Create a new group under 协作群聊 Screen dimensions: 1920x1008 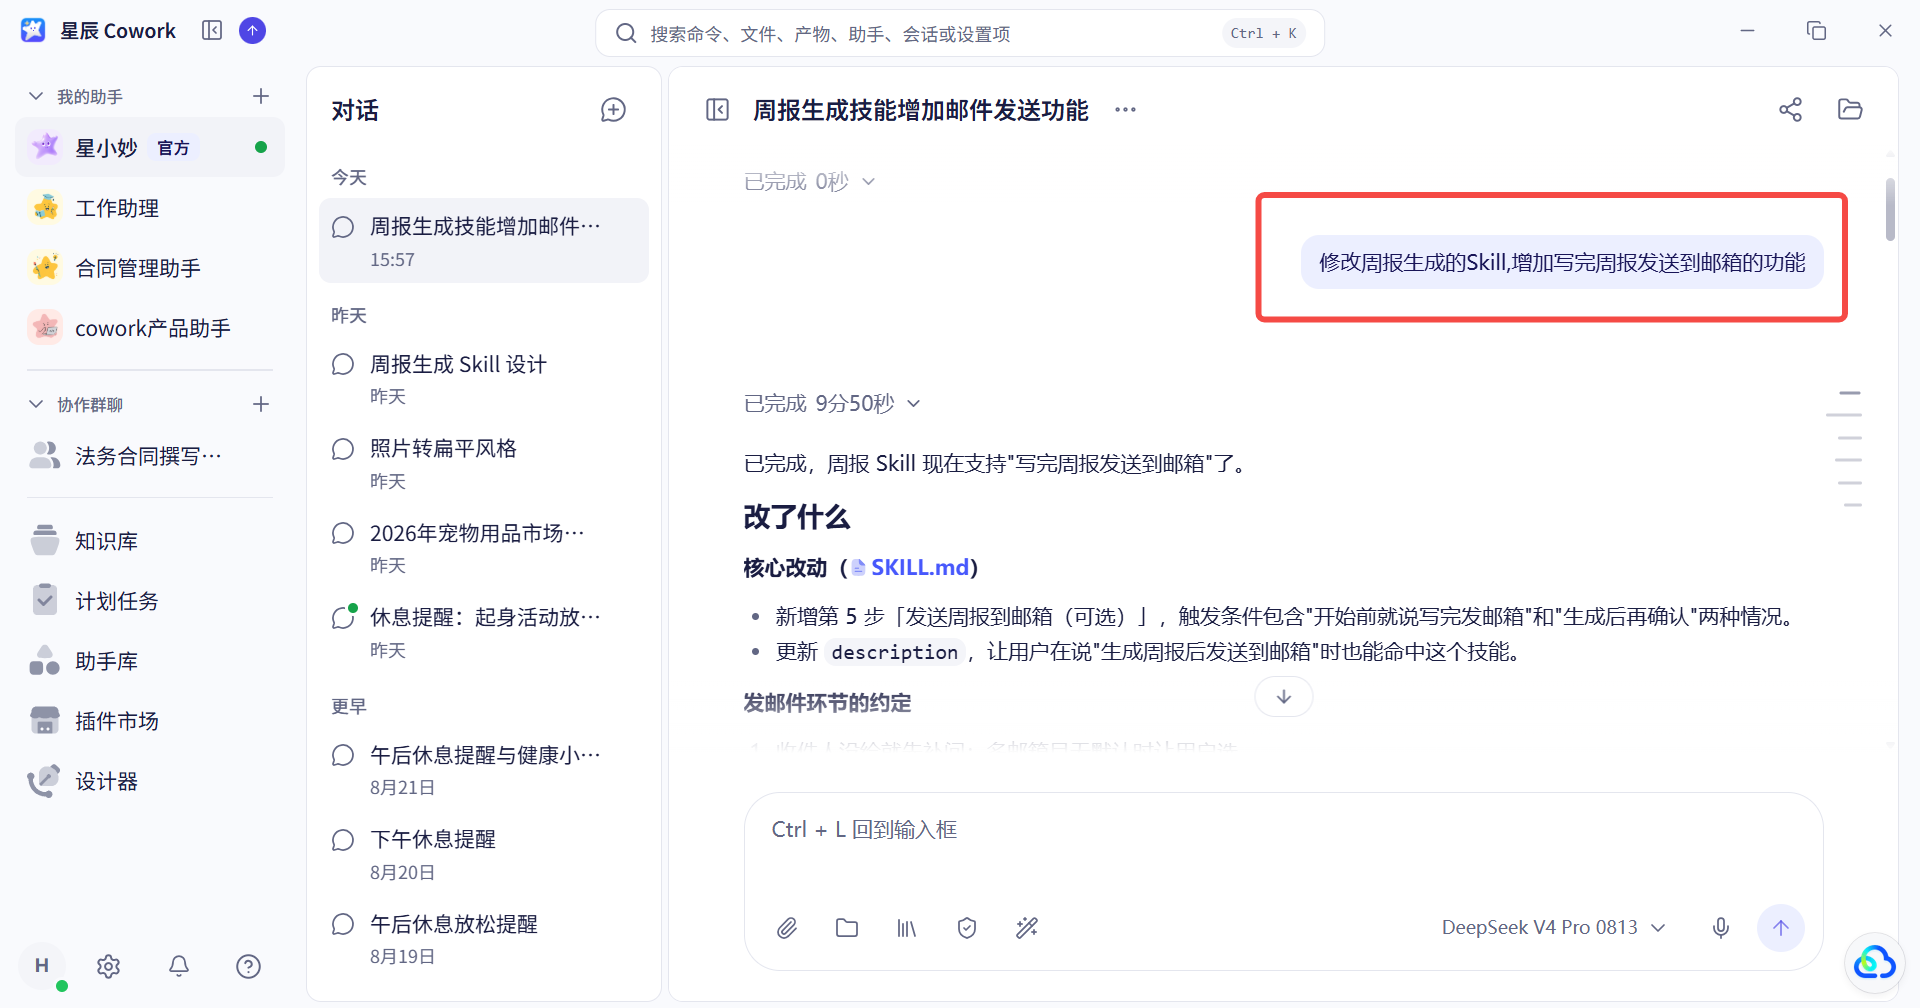[x=261, y=404]
